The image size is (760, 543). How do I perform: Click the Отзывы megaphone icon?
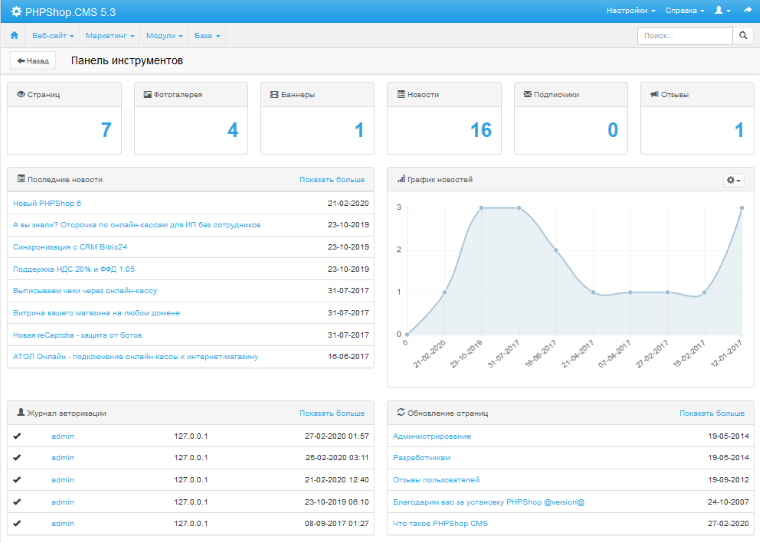(654, 94)
